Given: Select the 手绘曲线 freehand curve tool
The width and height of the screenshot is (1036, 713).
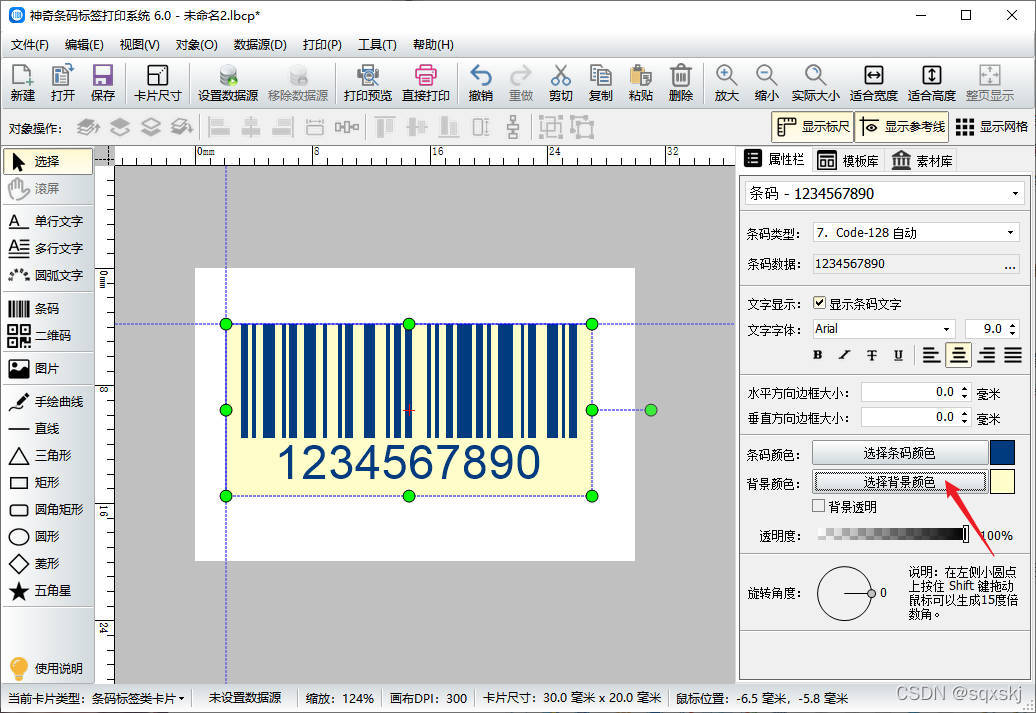Looking at the screenshot, I should 48,401.
